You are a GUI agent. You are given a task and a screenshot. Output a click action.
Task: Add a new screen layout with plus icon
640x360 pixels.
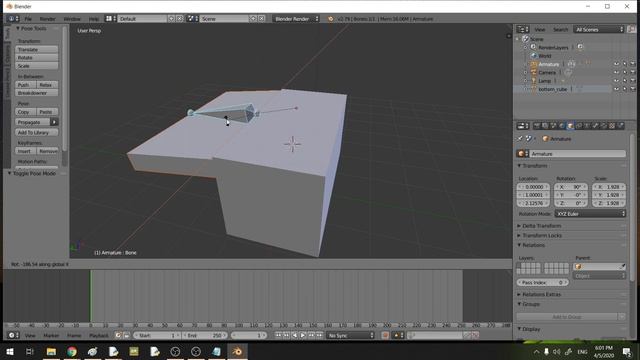[x=171, y=19]
